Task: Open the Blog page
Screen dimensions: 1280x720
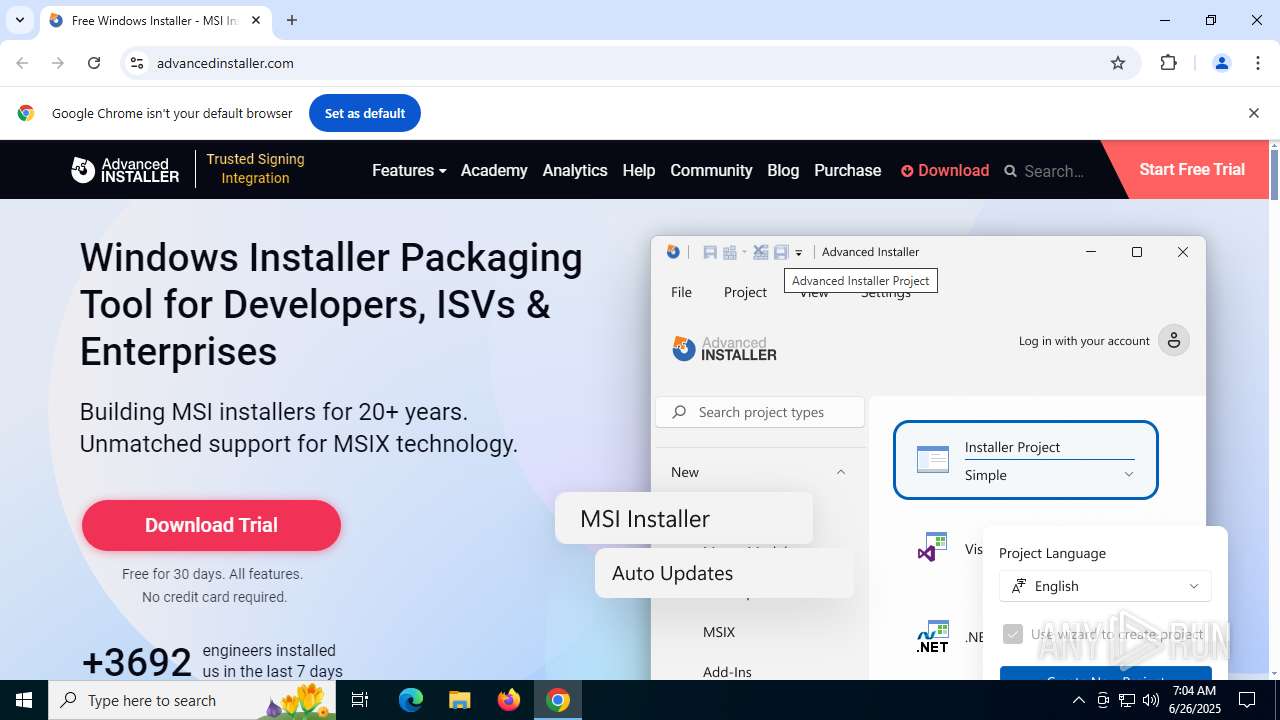Action: [x=783, y=170]
